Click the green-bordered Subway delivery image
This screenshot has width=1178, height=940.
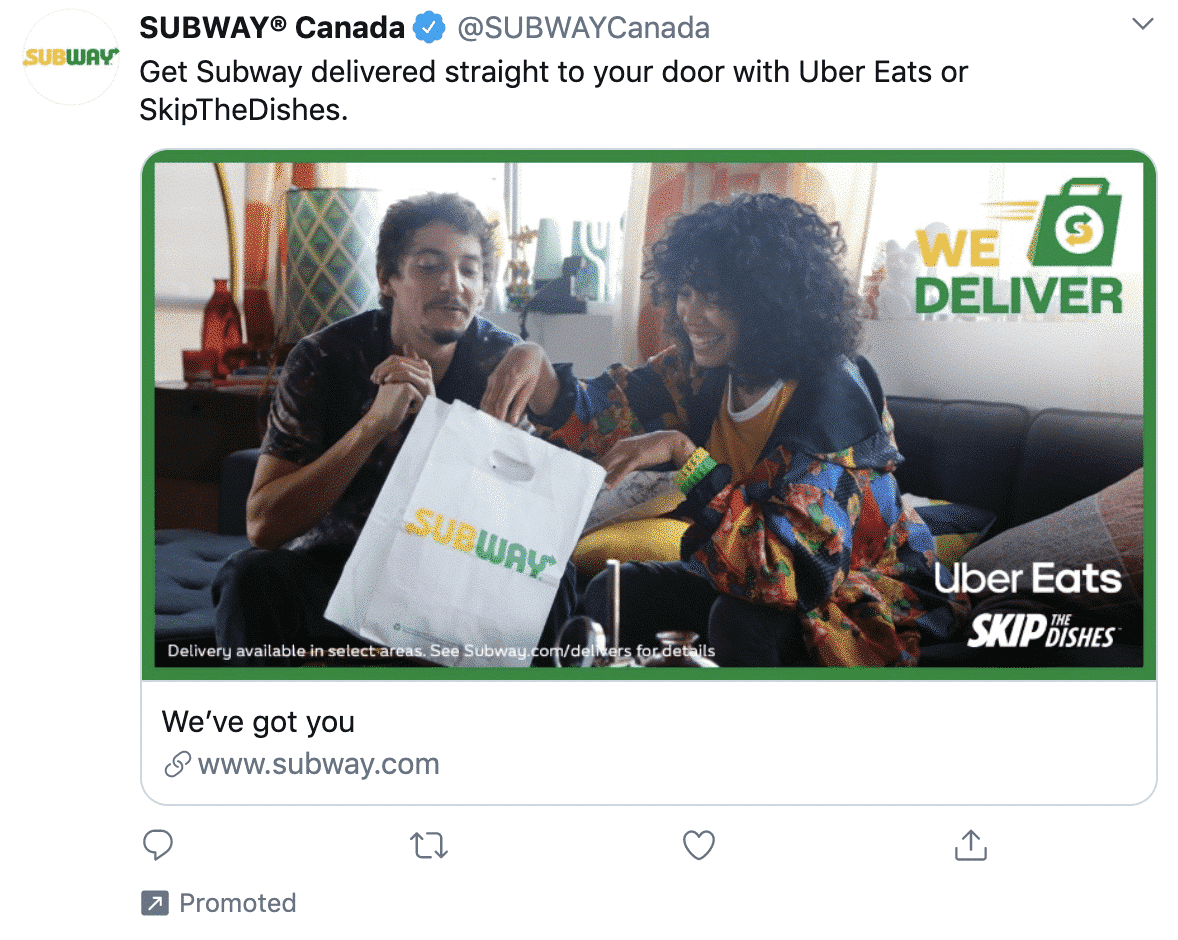tap(649, 415)
